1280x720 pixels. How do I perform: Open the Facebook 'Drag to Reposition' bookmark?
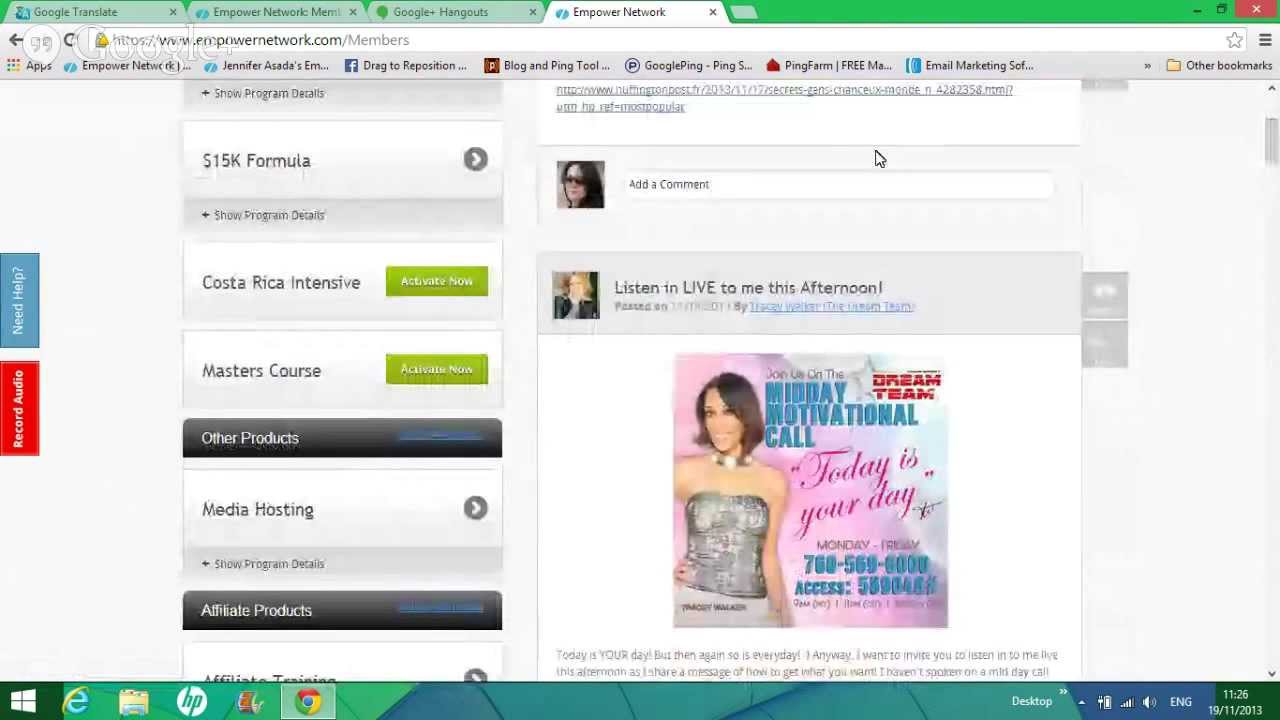click(x=405, y=66)
